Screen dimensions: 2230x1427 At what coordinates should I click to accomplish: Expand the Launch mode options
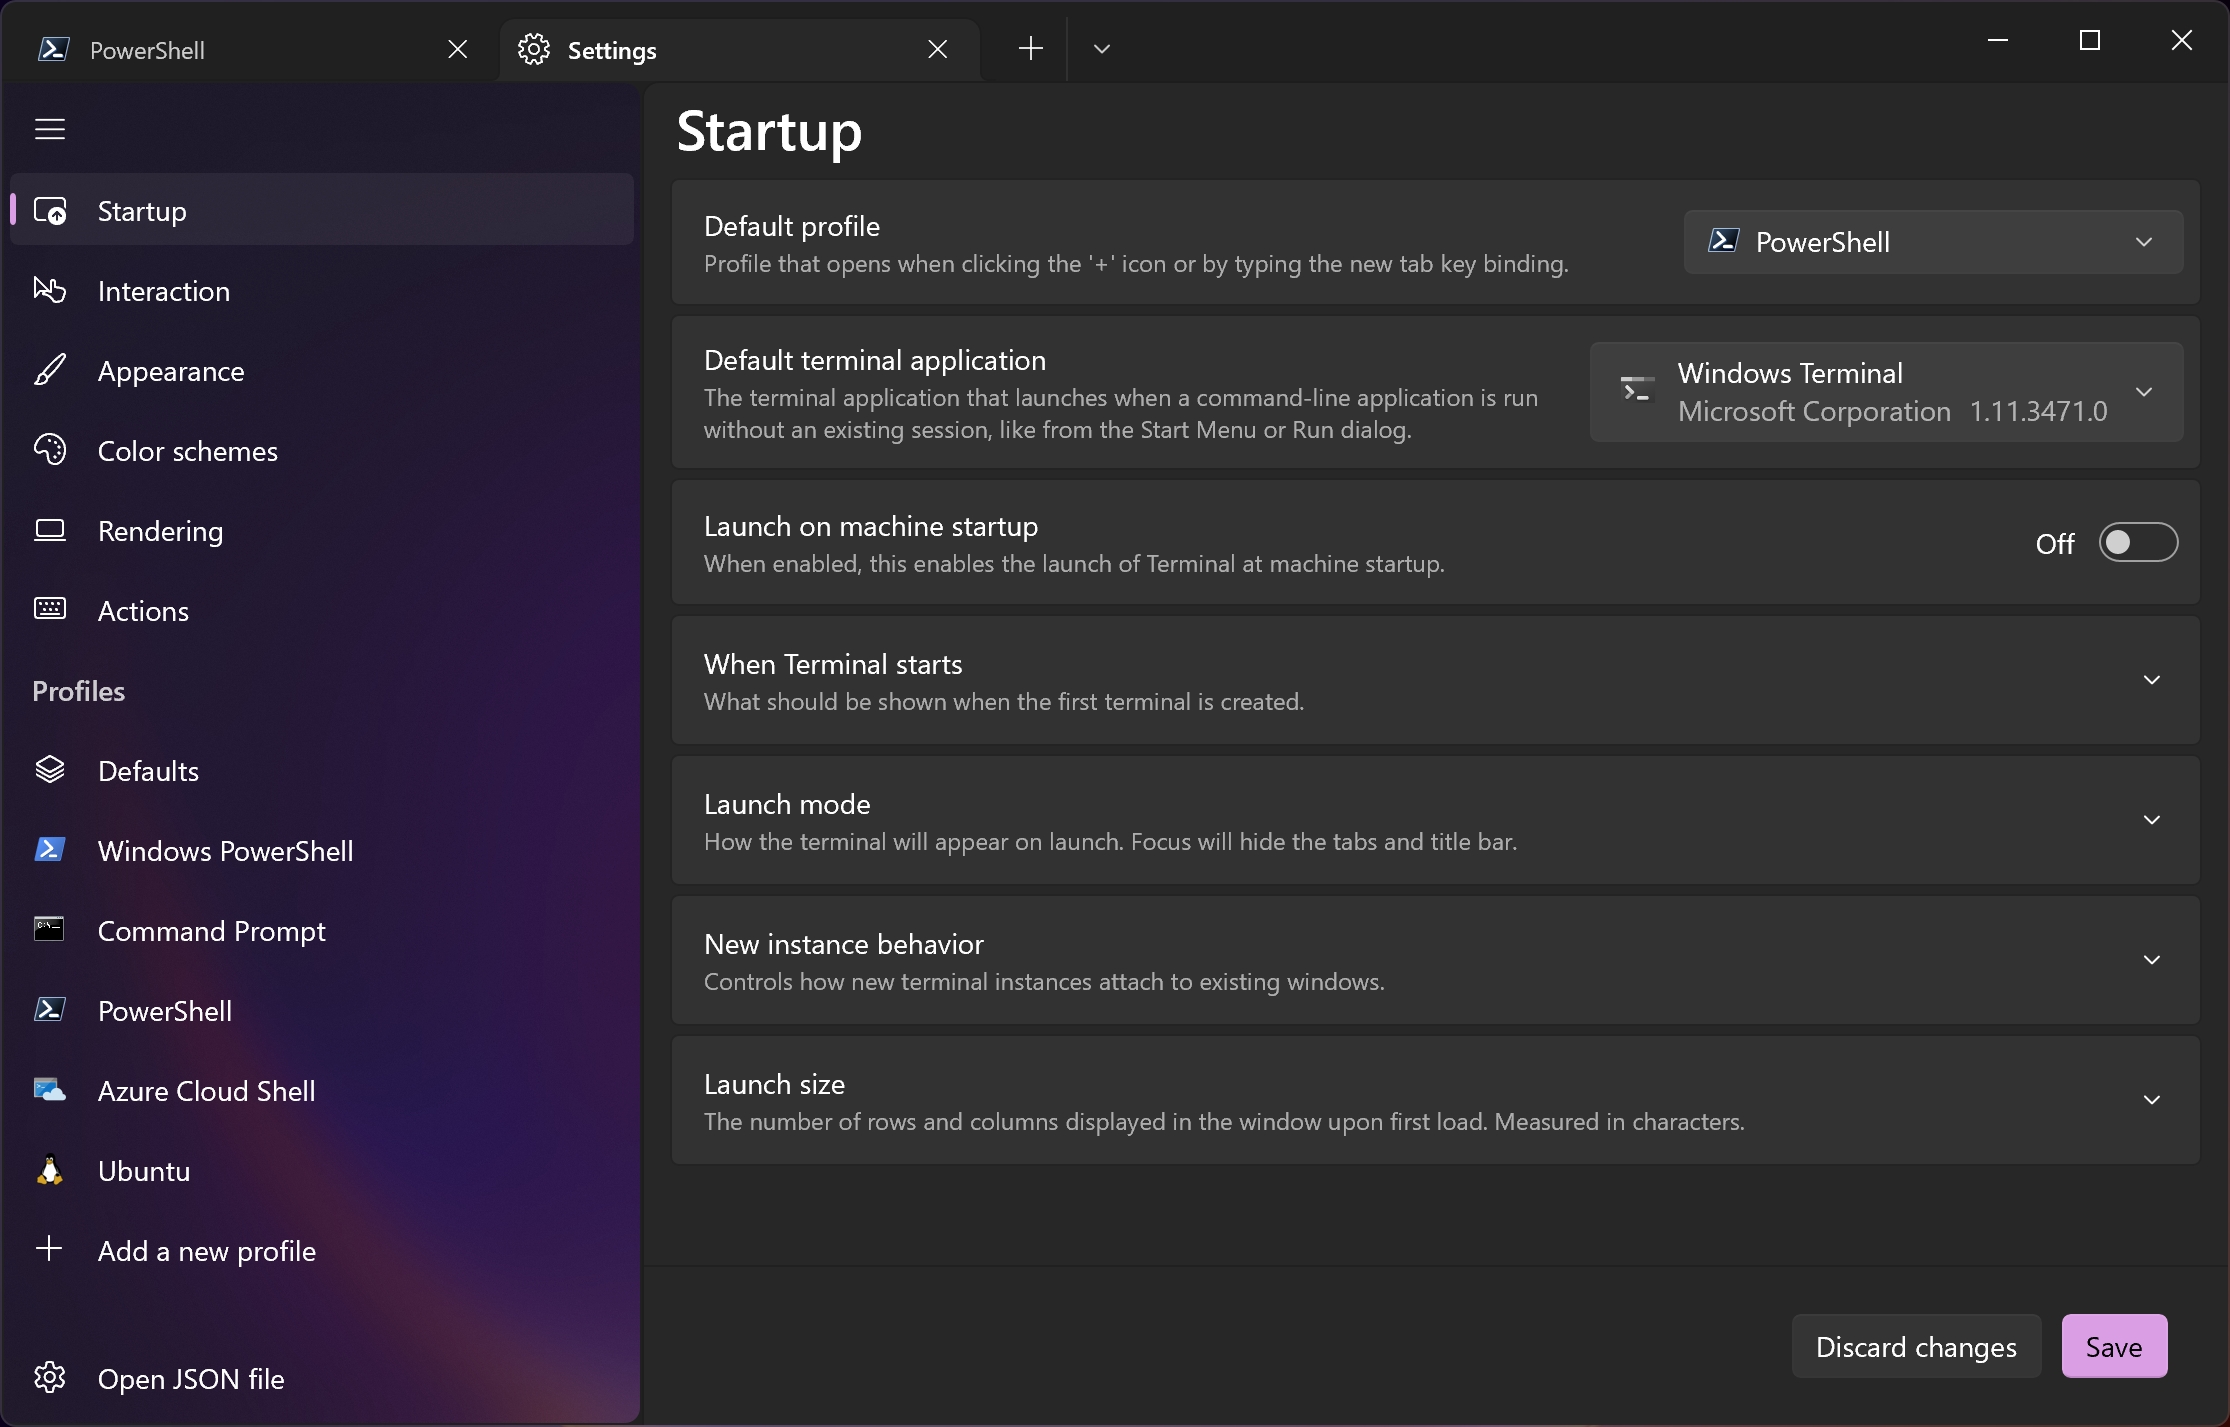coord(2152,821)
